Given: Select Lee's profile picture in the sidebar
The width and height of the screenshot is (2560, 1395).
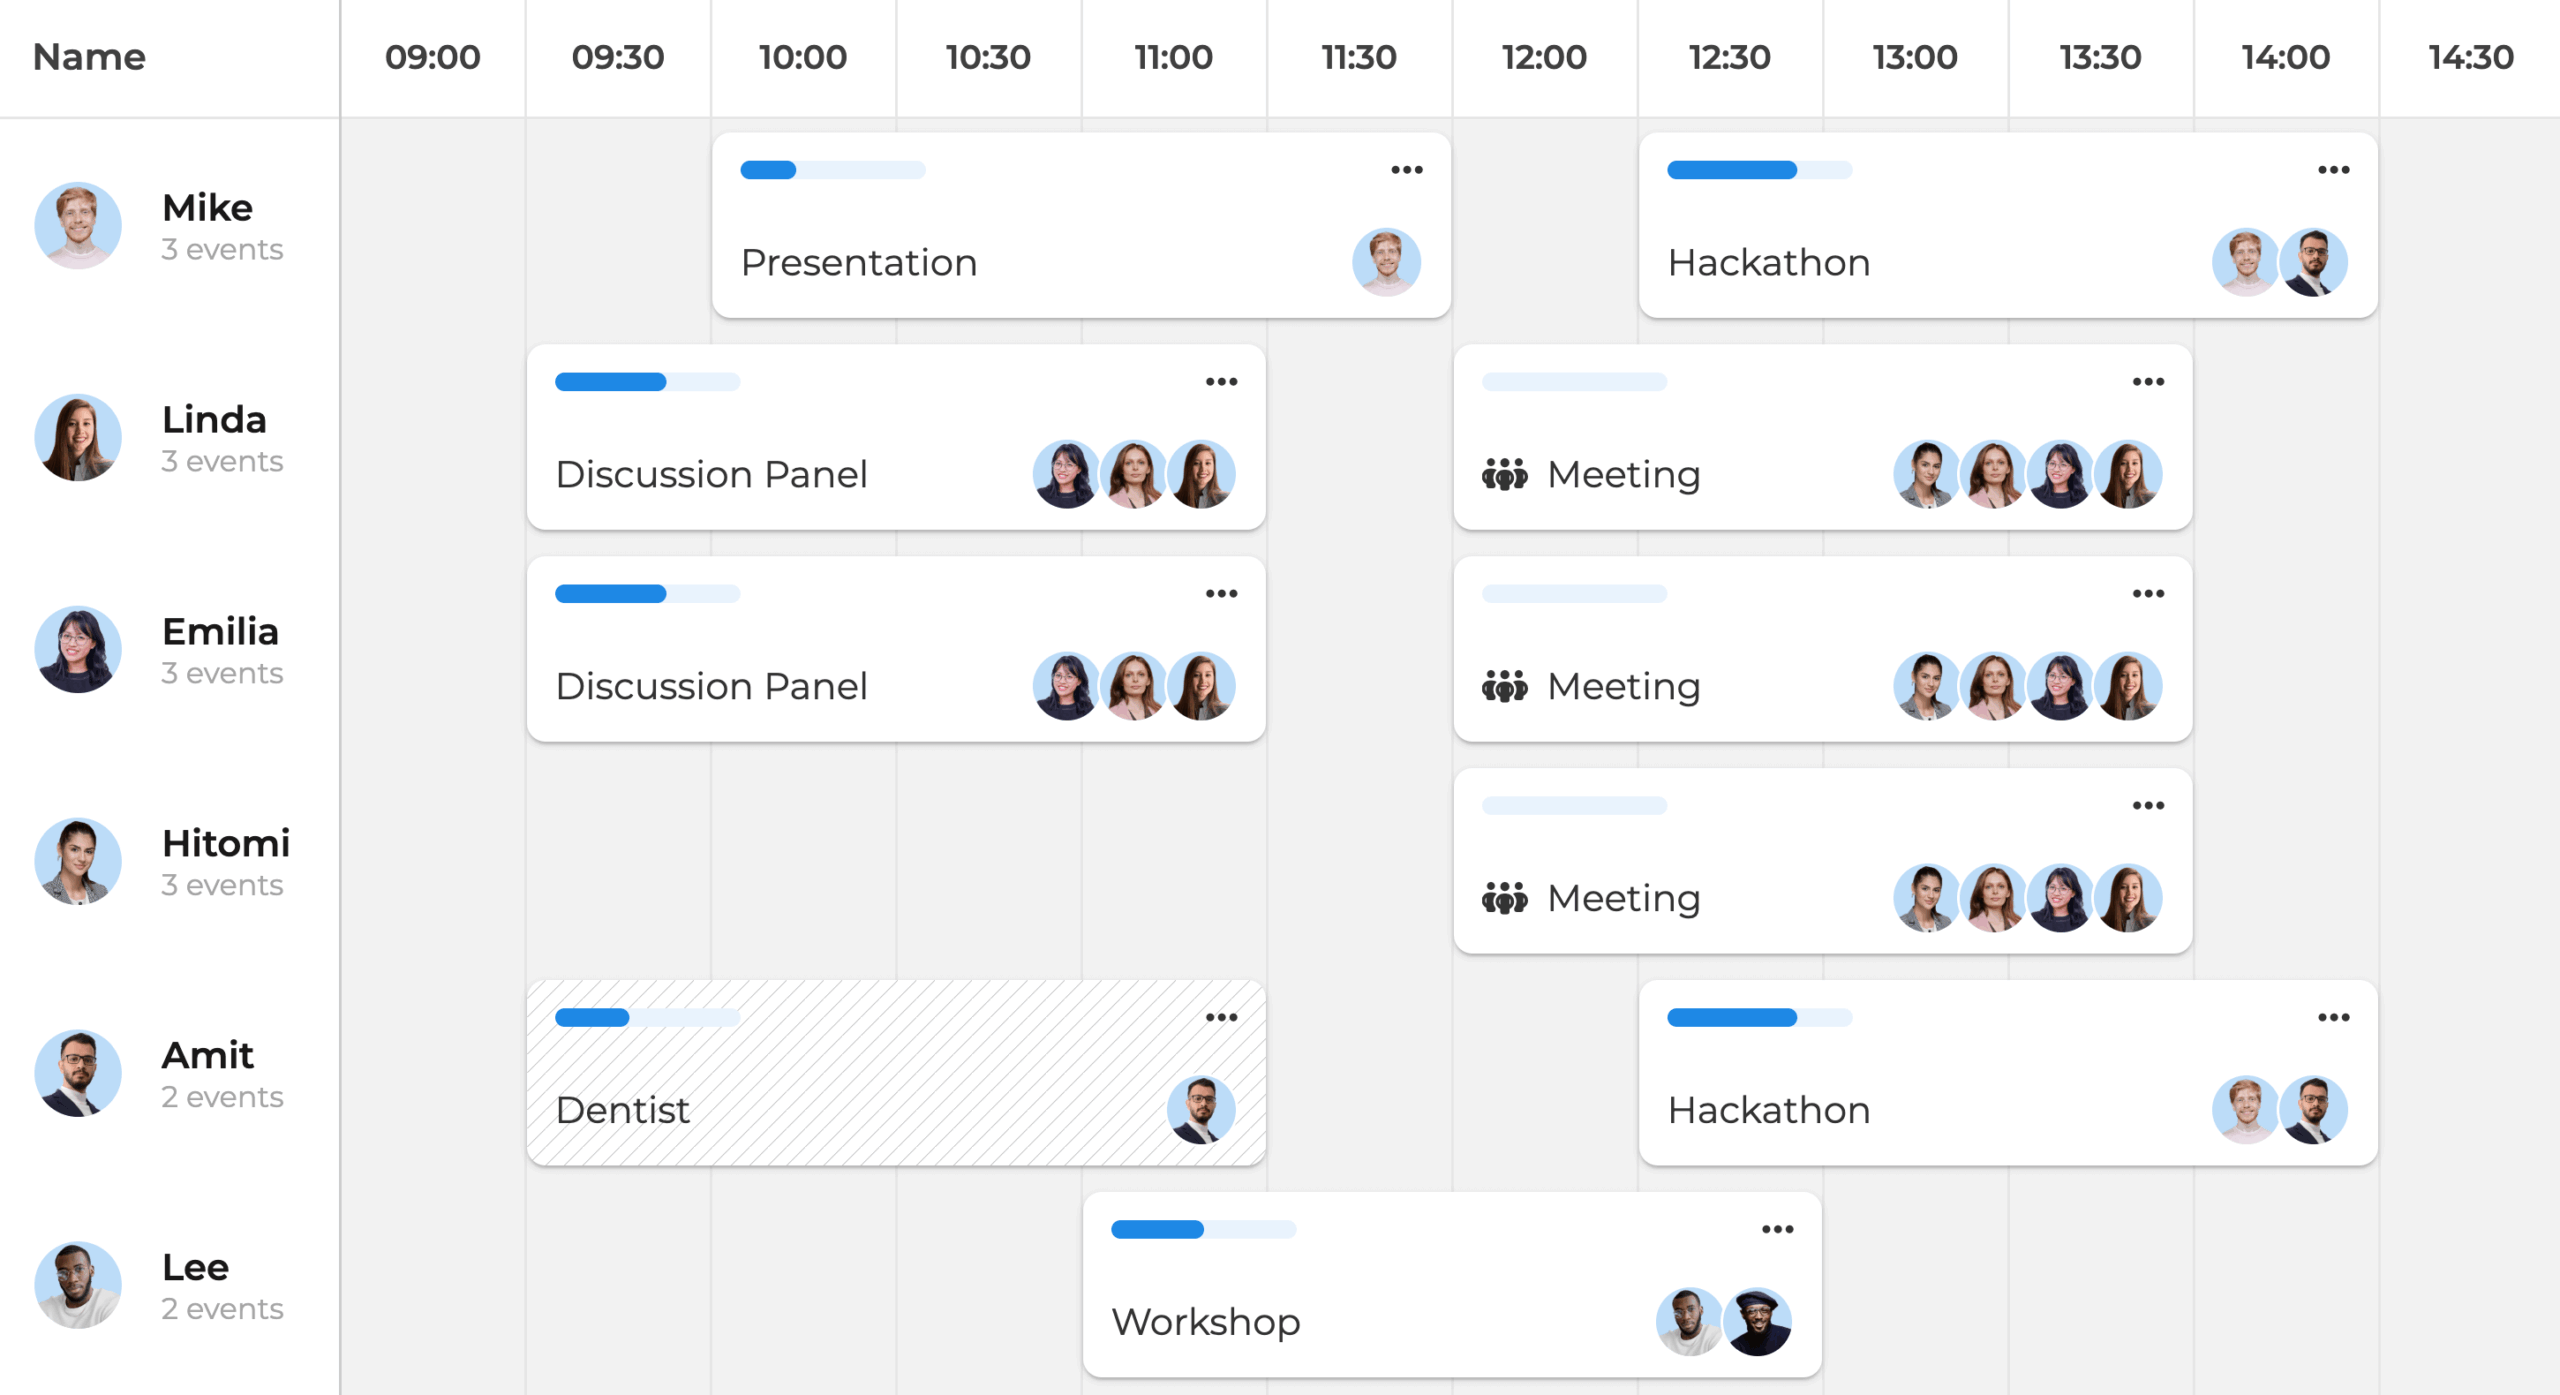Looking at the screenshot, I should [x=78, y=1285].
